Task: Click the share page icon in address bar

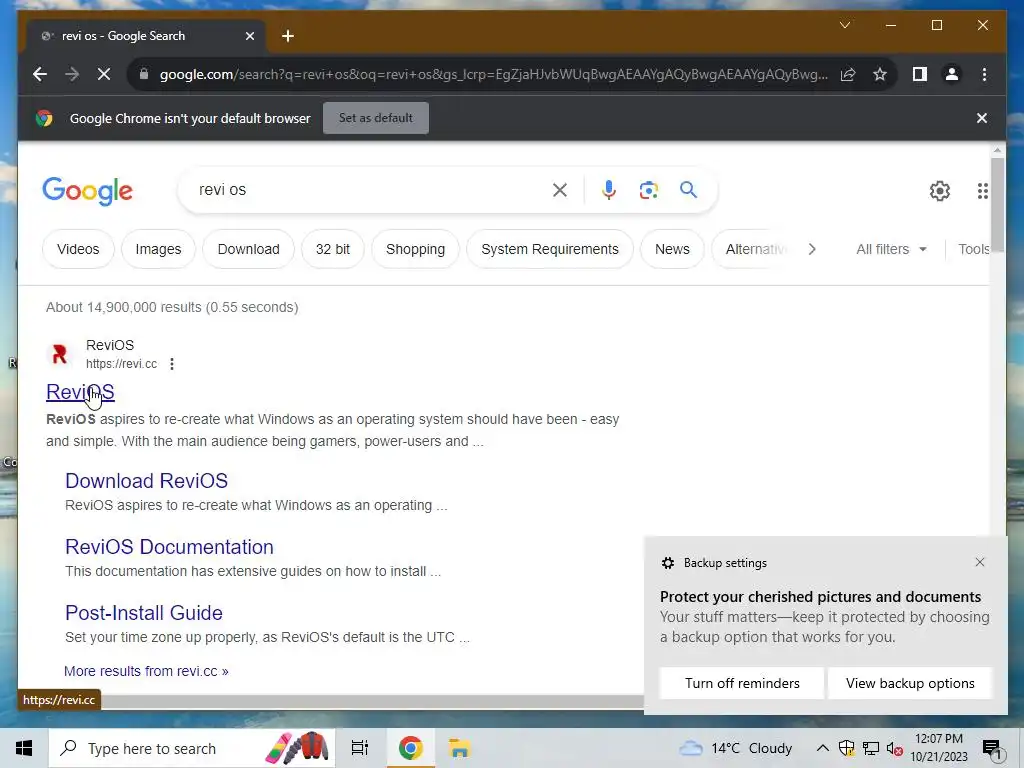Action: point(848,74)
